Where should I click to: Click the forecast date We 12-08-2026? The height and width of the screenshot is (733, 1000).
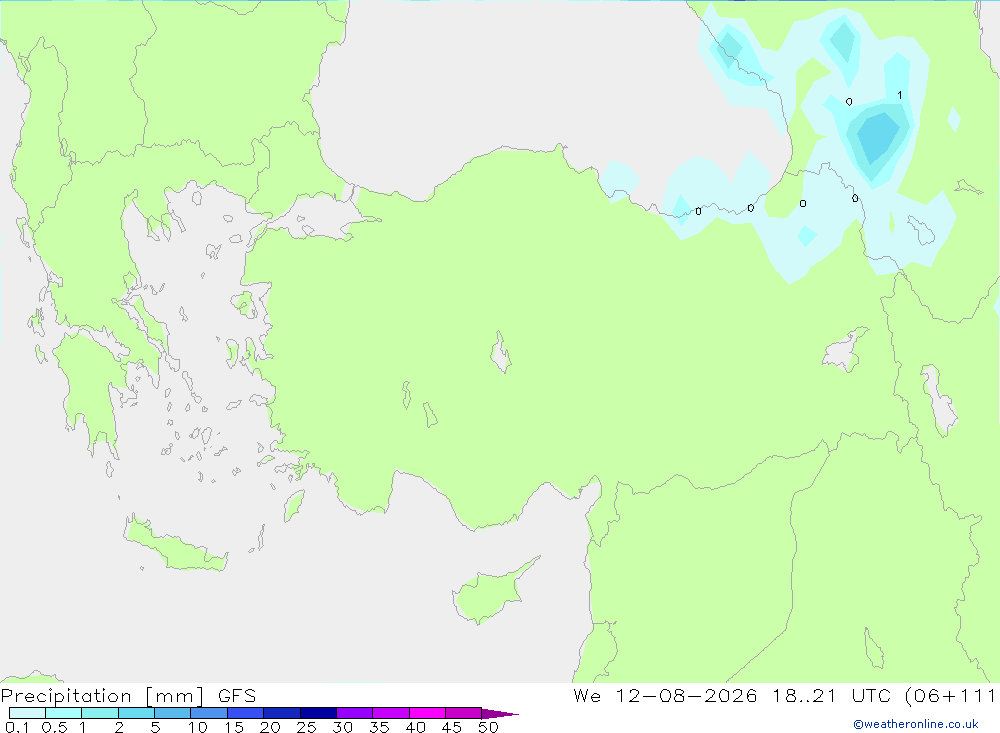coord(665,695)
